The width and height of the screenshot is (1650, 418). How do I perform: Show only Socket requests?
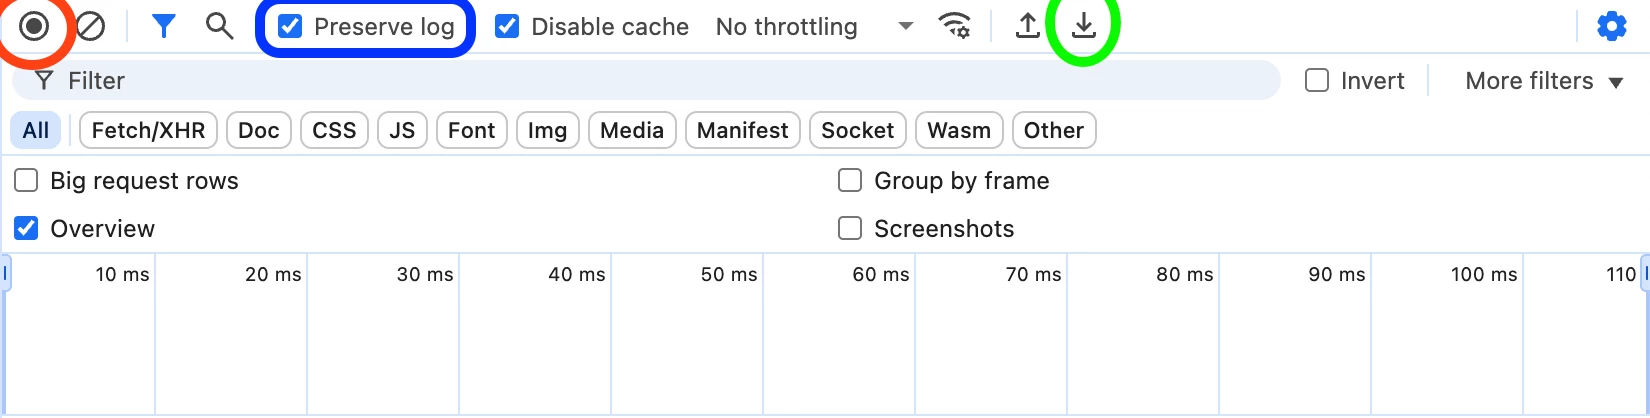(x=857, y=130)
